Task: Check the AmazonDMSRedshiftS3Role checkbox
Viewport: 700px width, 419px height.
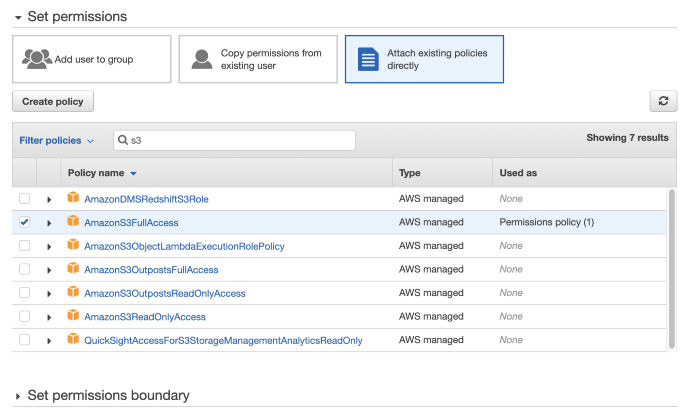Action: (25, 199)
